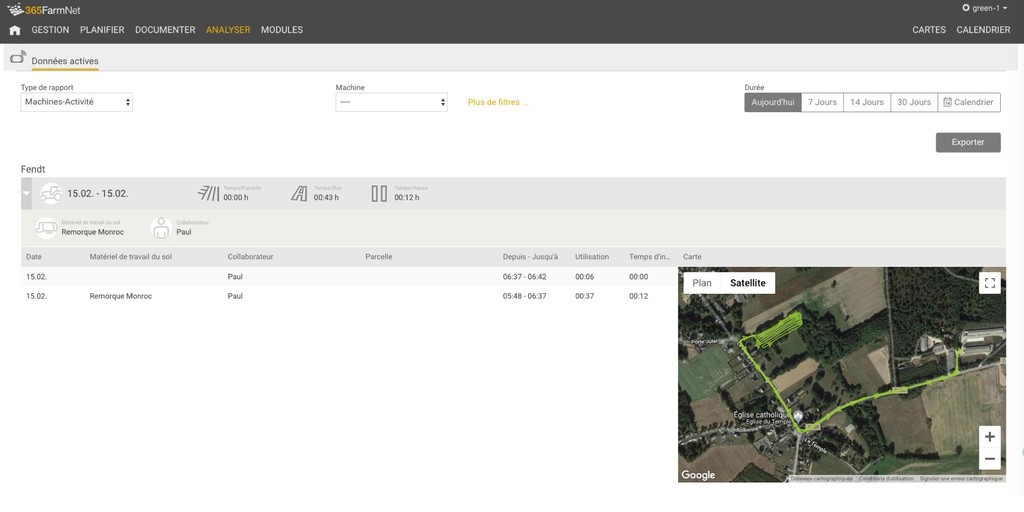Viewport: 1024px width, 512px height.
Task: Open the ANALYSER menu
Action: [228, 30]
